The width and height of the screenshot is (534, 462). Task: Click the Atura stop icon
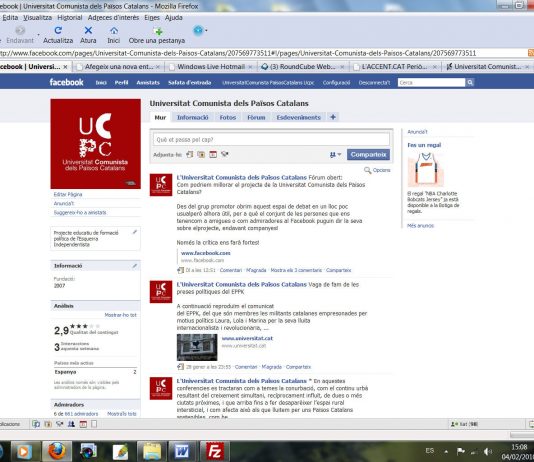pyautogui.click(x=88, y=30)
